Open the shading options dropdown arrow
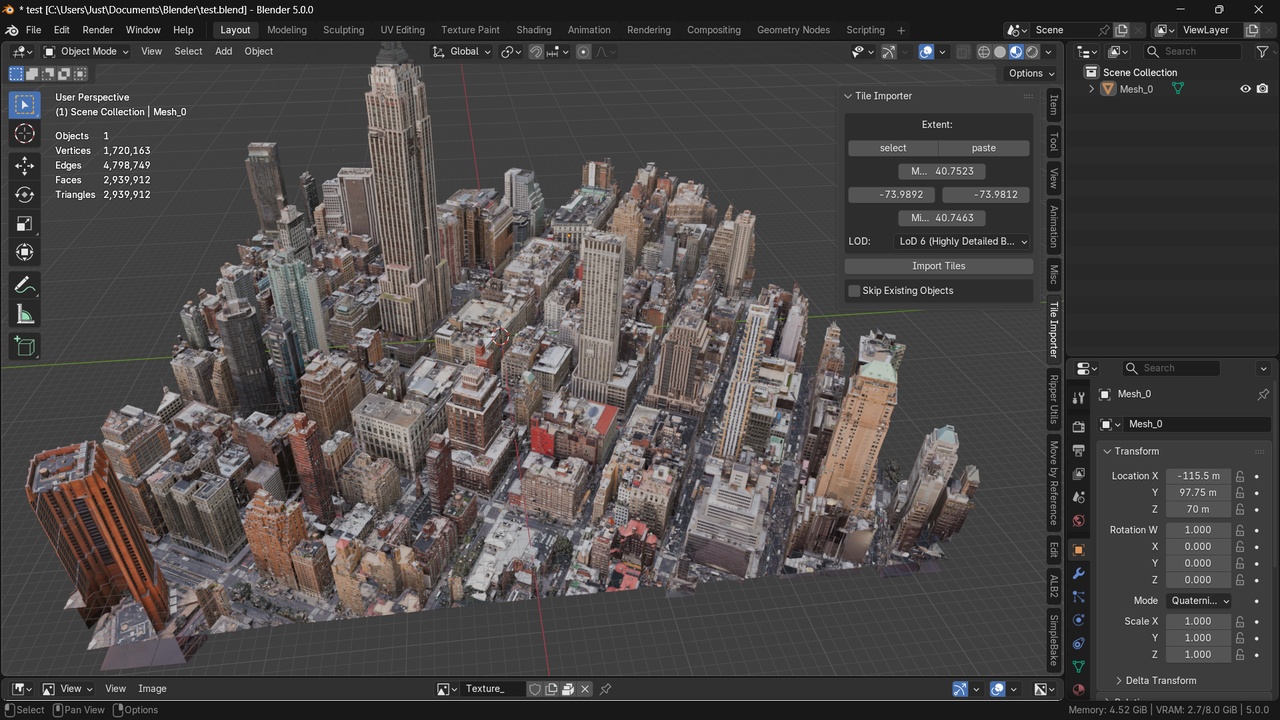 (1048, 52)
